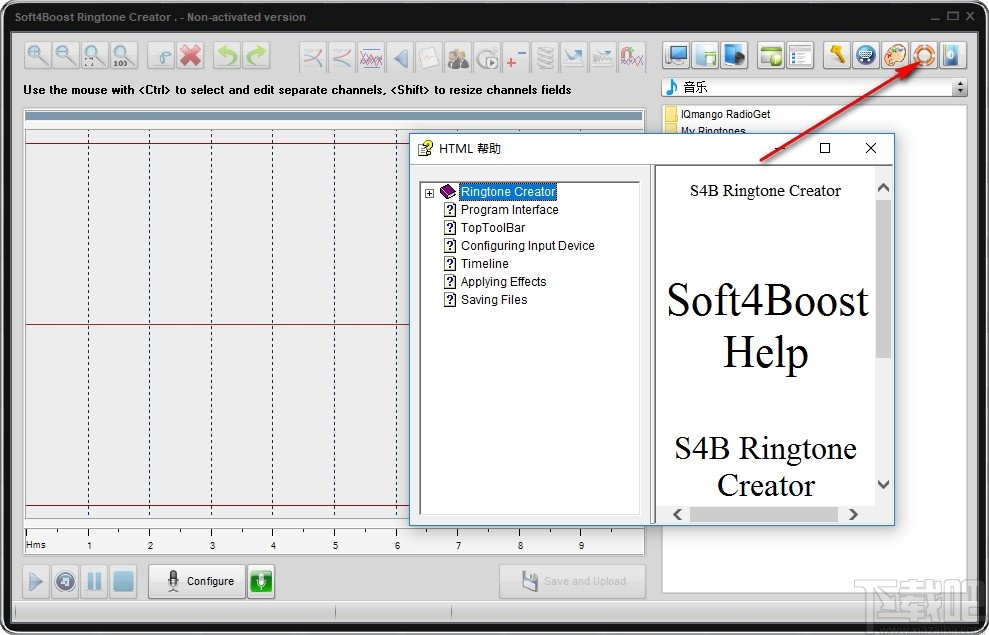Select the Applying Effects help topic

click(x=503, y=281)
